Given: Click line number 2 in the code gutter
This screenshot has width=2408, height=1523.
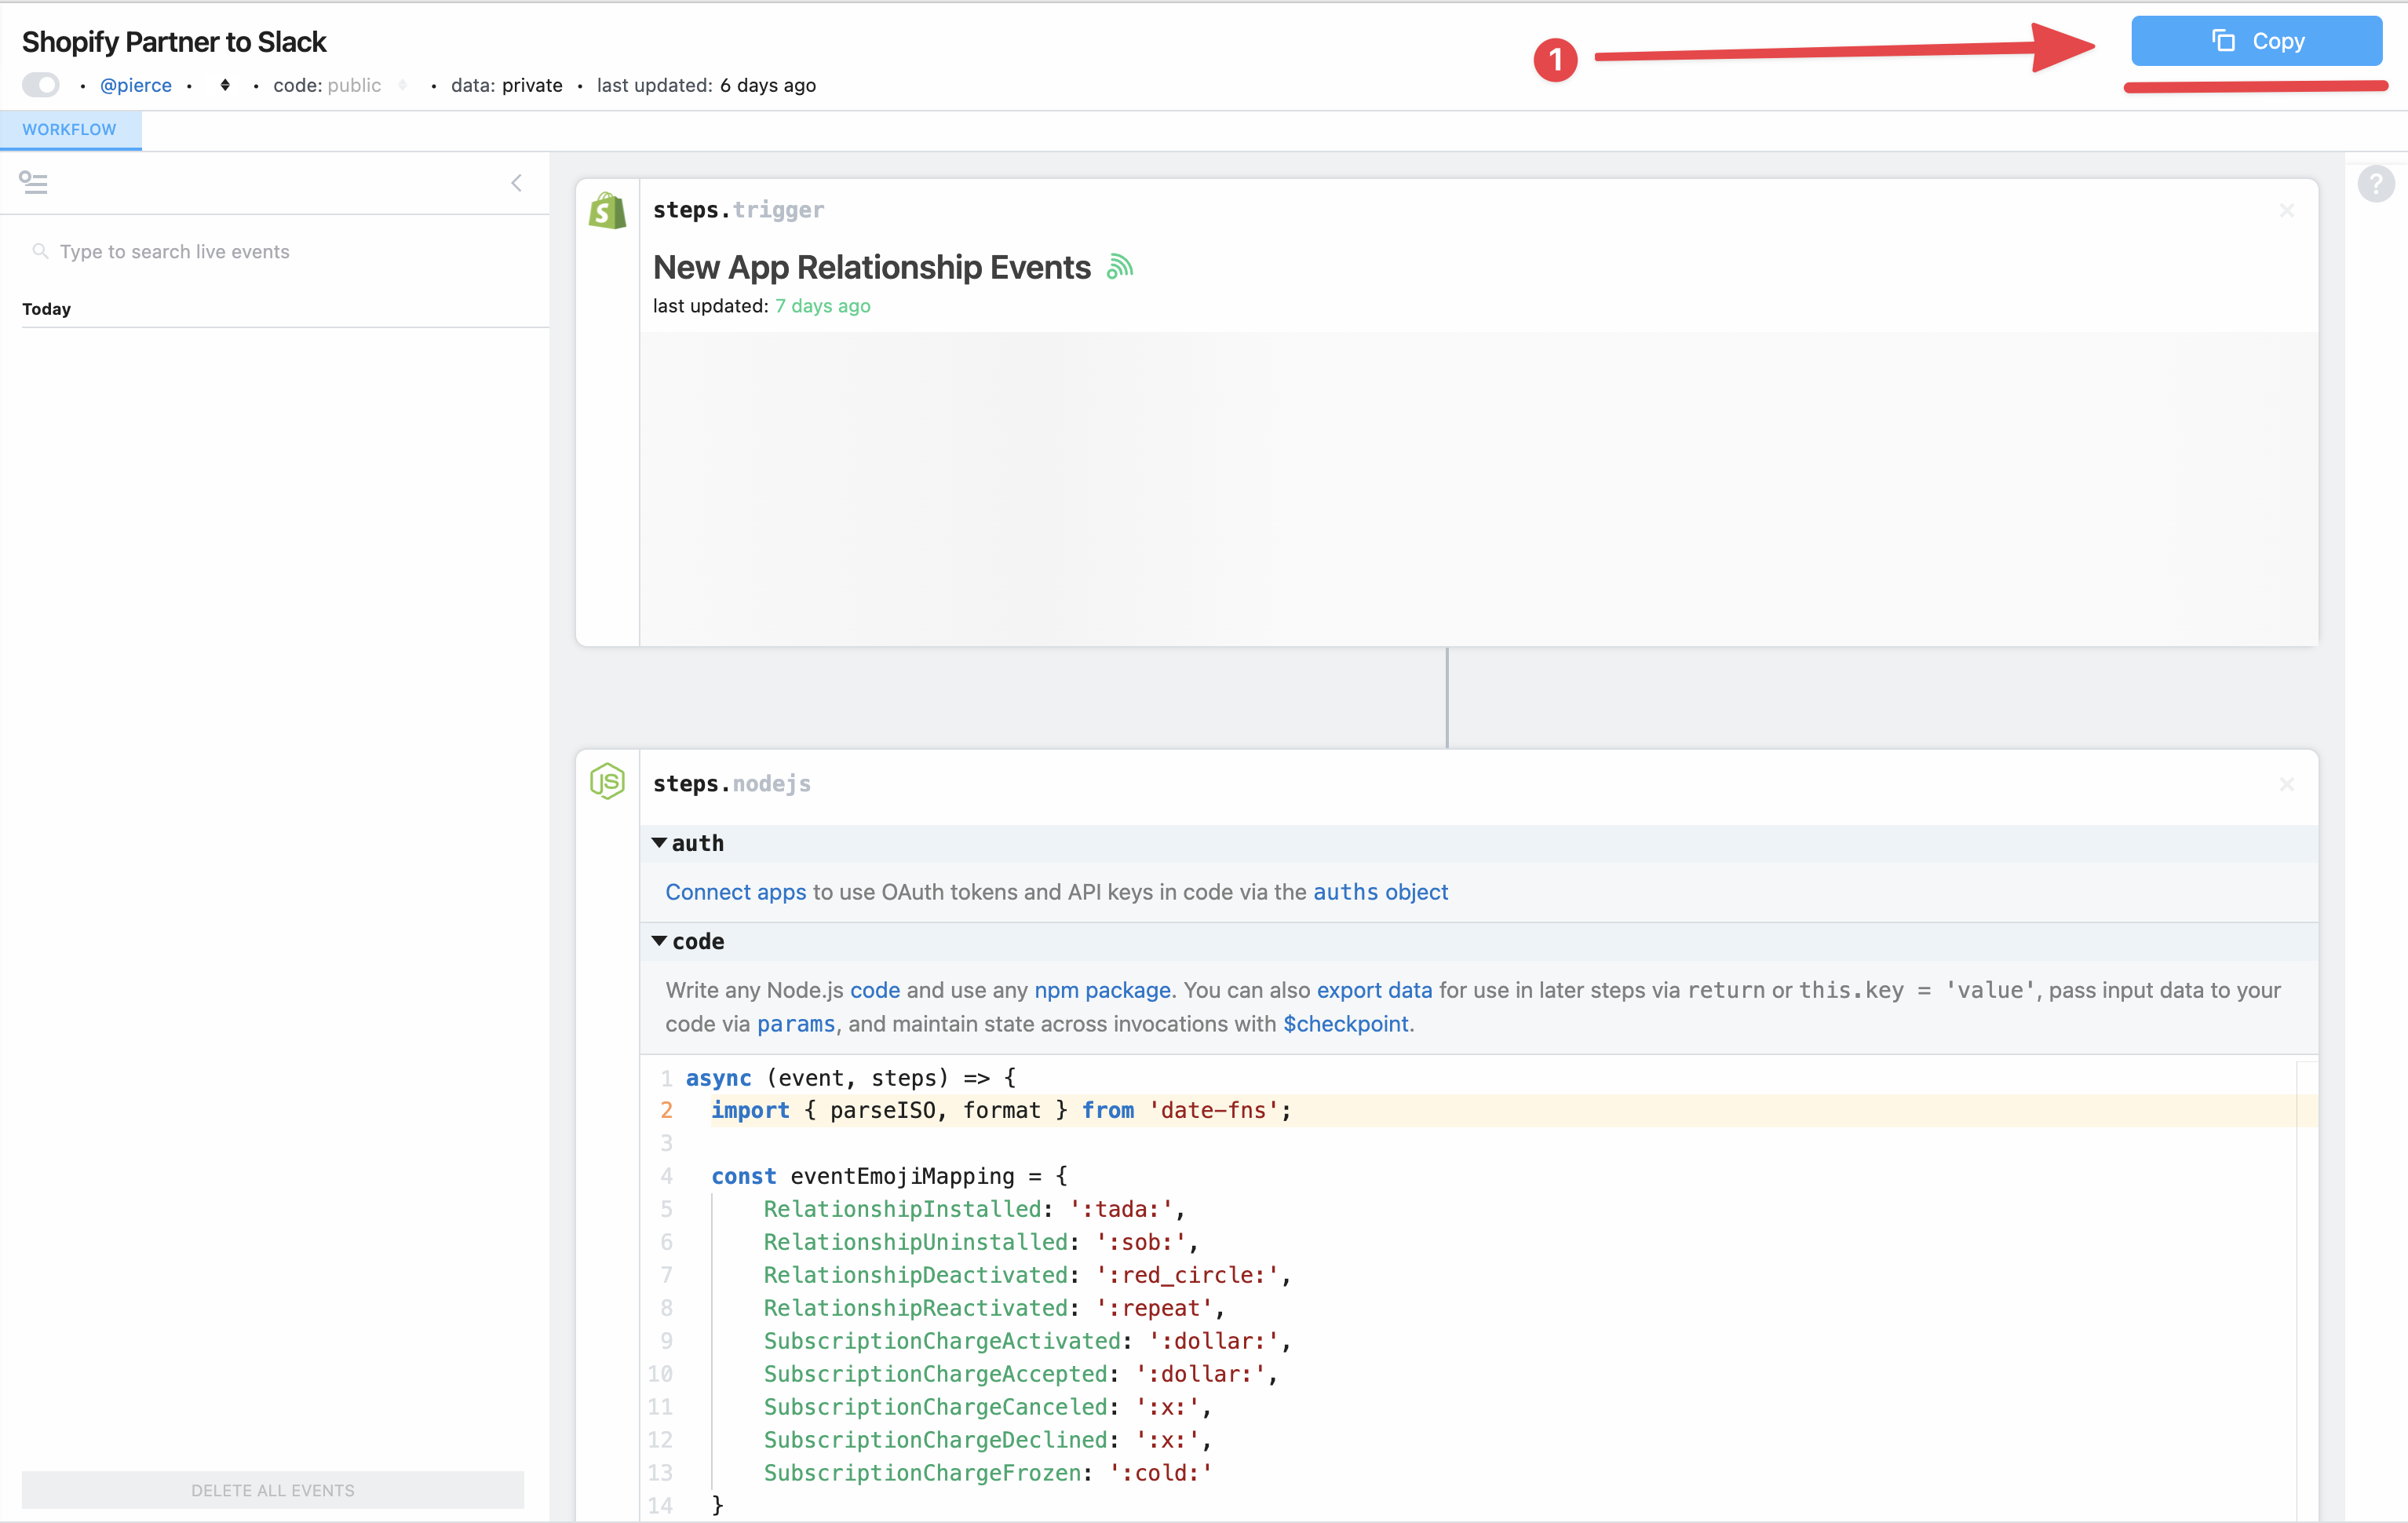Looking at the screenshot, I should click(666, 1110).
